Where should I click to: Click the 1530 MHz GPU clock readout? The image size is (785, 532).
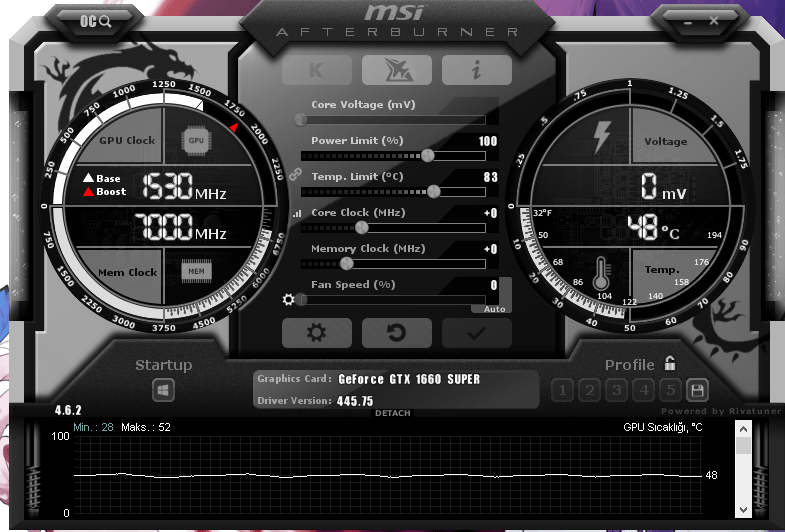(184, 187)
